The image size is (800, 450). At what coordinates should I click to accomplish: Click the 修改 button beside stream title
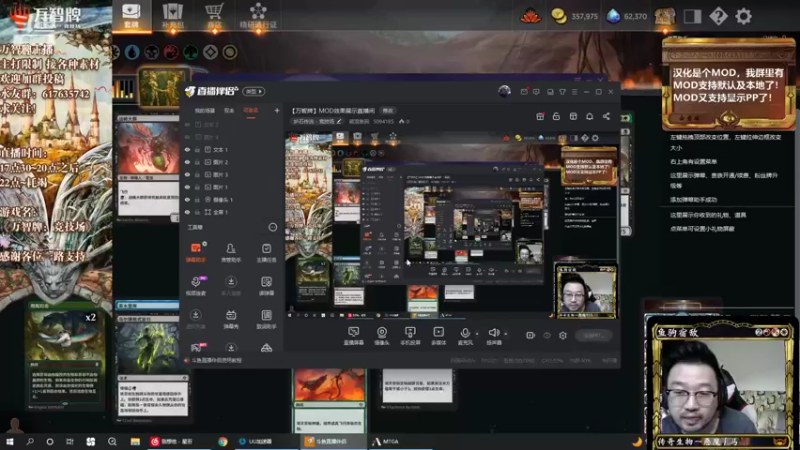(388, 111)
